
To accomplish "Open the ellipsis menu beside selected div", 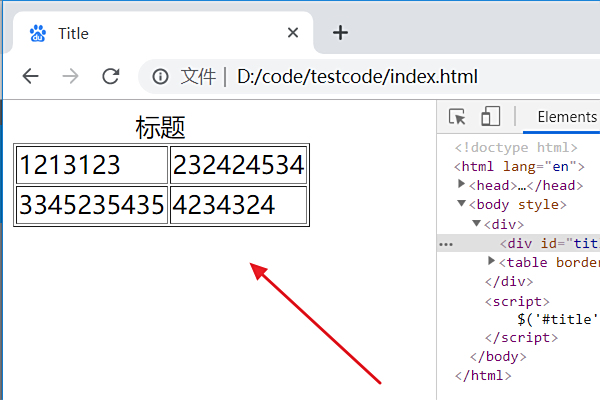I will click(x=446, y=244).
